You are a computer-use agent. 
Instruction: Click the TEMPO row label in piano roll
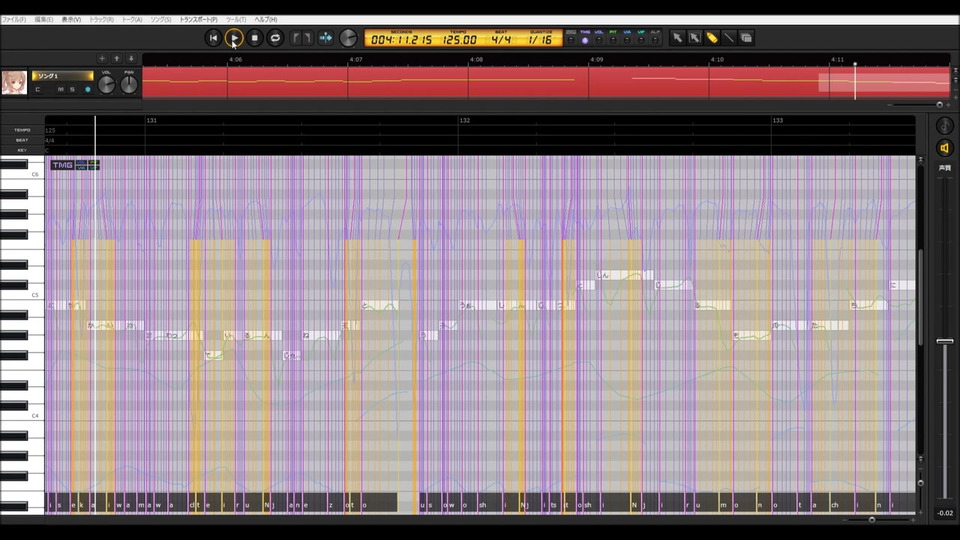pyautogui.click(x=22, y=130)
